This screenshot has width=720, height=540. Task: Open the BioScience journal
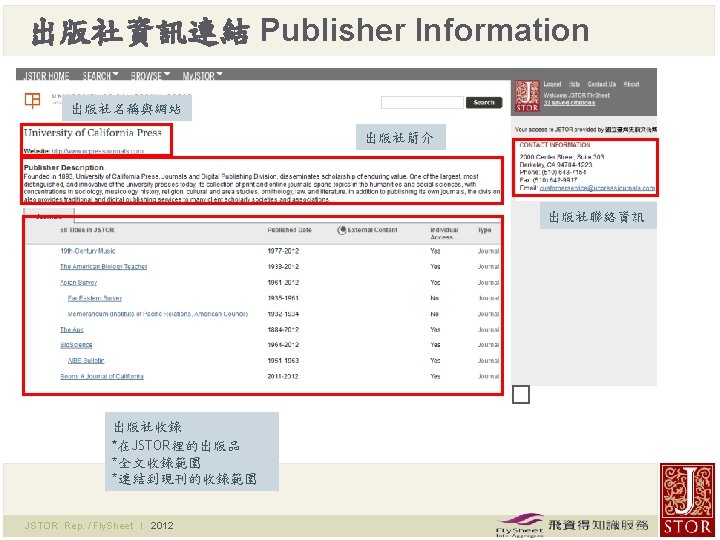click(x=76, y=345)
